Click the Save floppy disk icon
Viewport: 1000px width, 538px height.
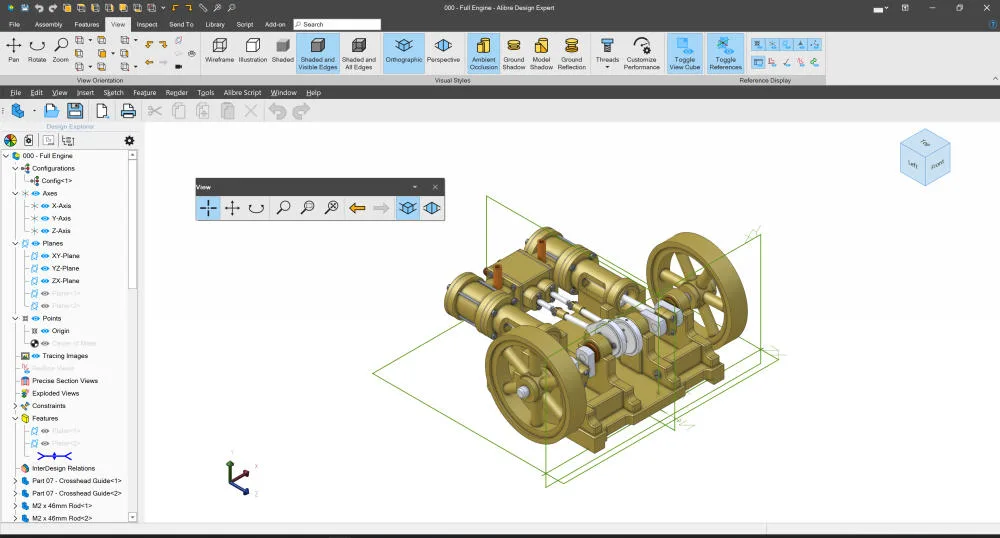pyautogui.click(x=75, y=111)
